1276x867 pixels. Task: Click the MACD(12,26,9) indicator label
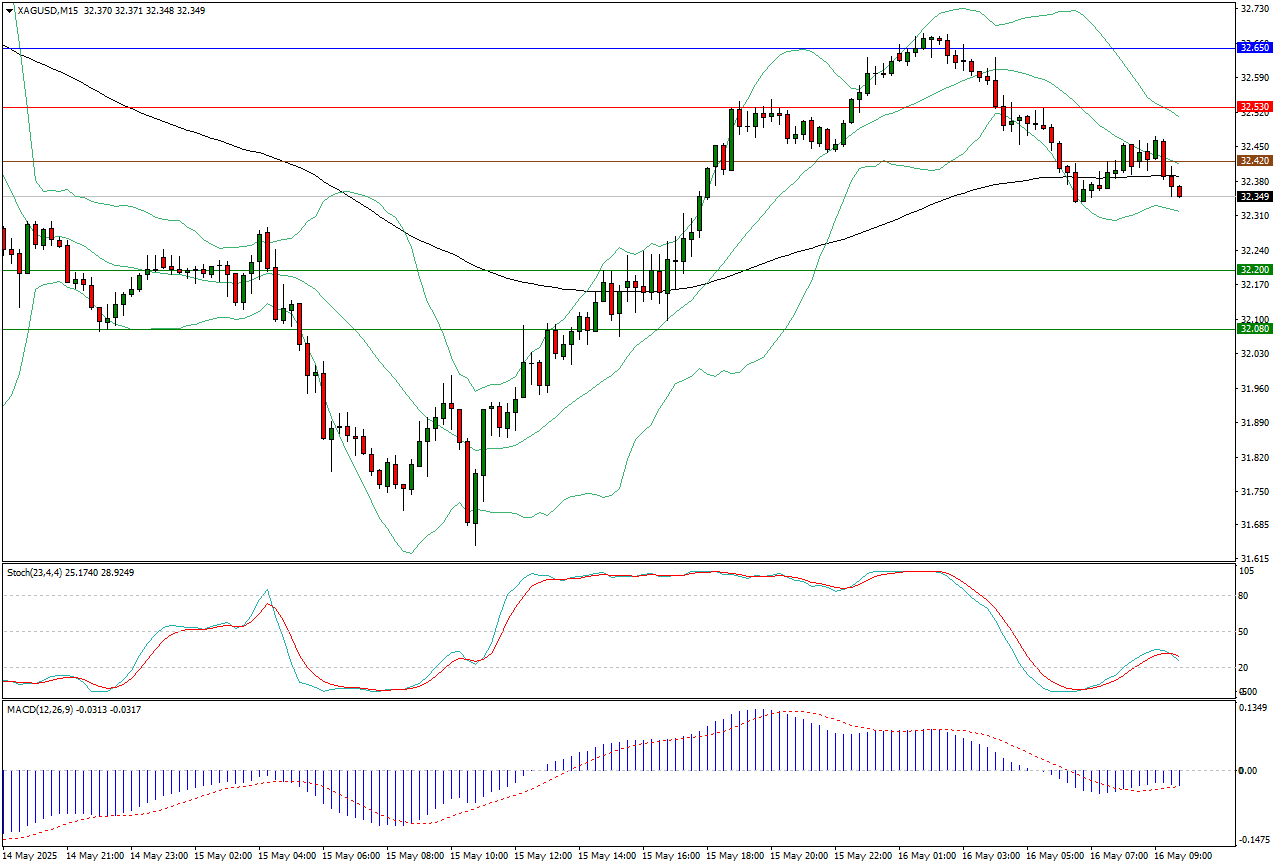tap(38, 709)
